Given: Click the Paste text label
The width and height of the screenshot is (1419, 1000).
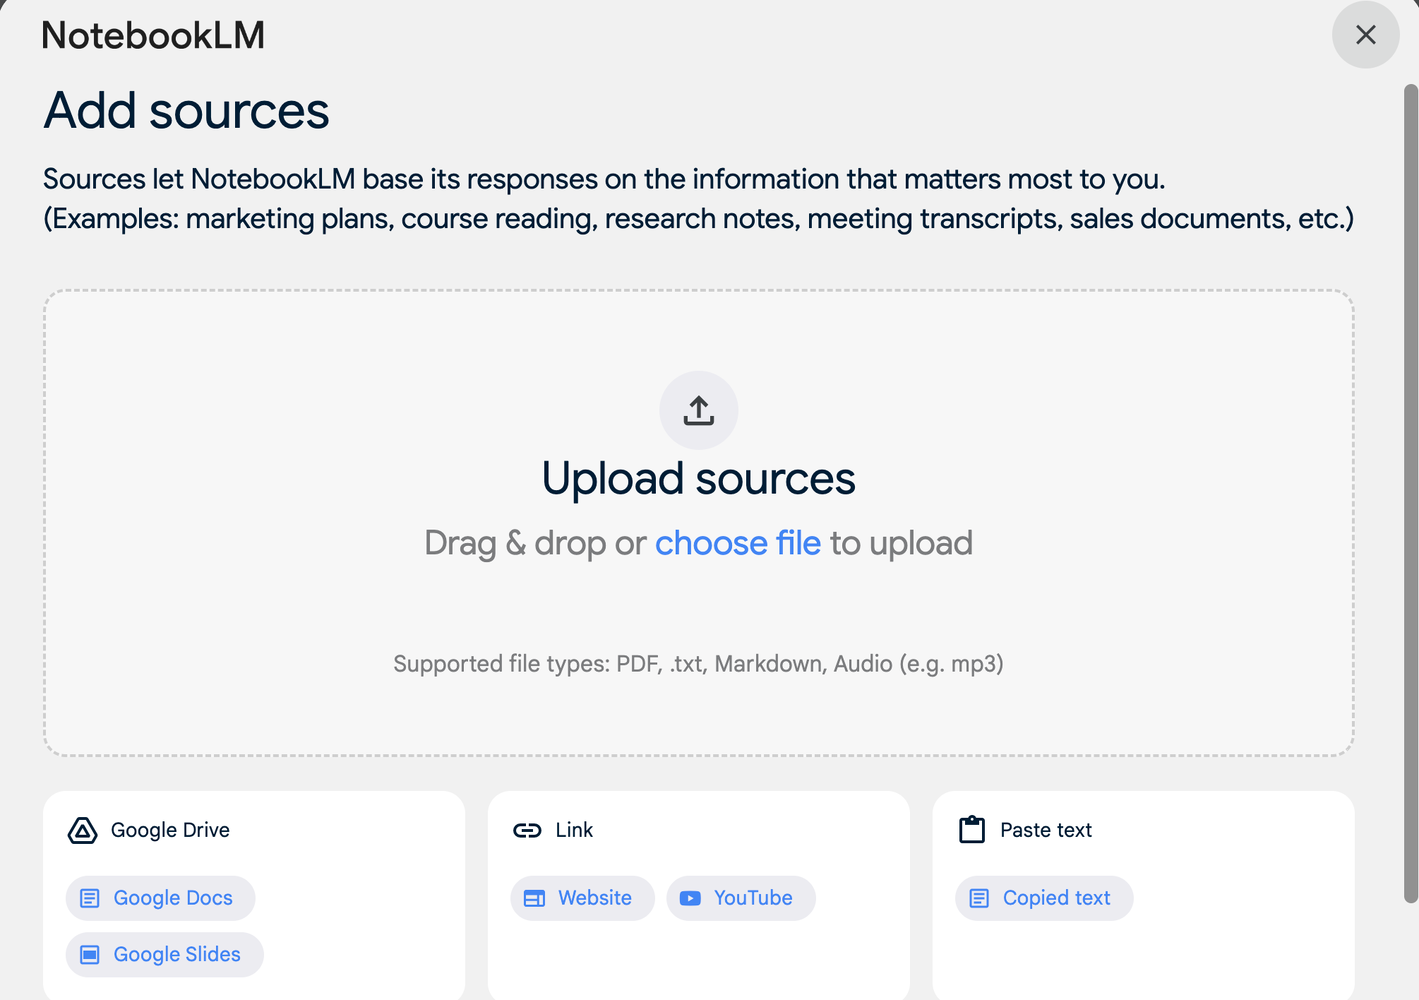Looking at the screenshot, I should click(x=1046, y=830).
